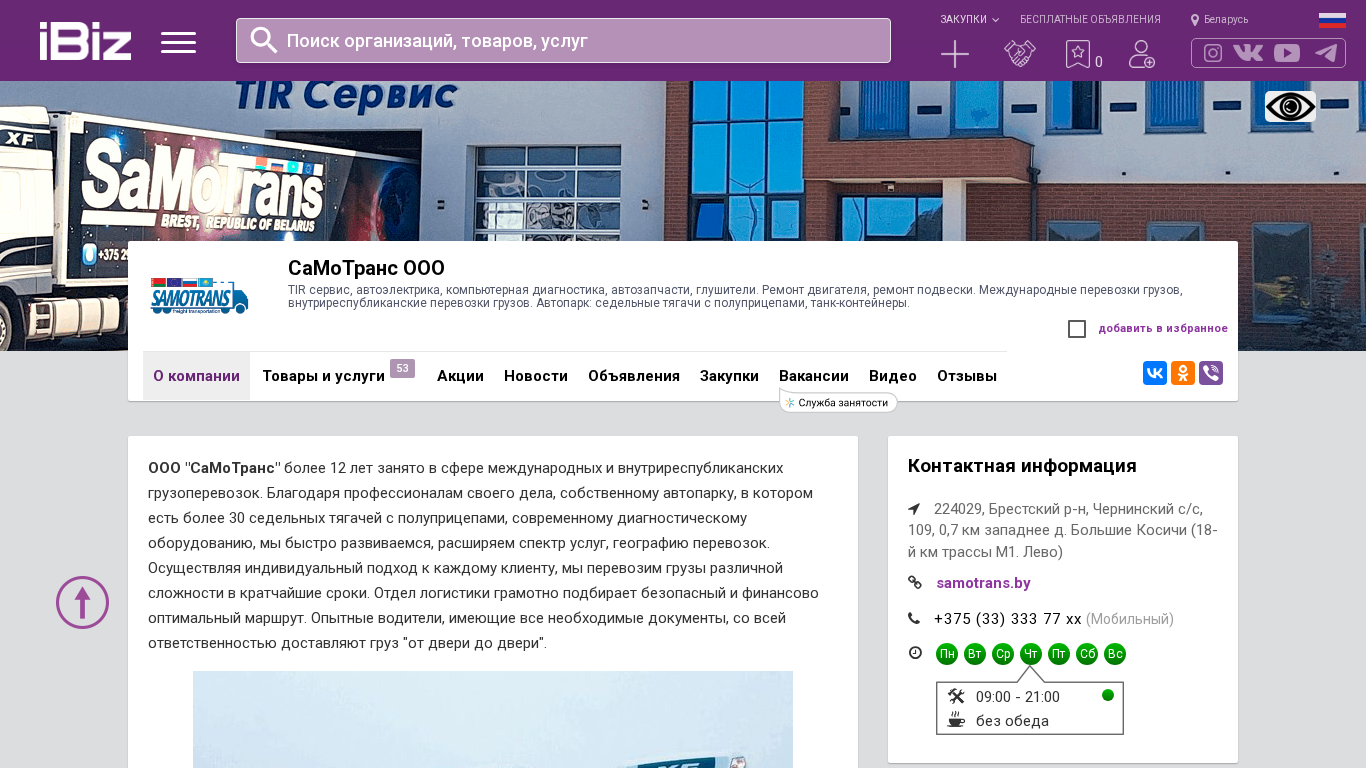Open iBiz VK page in header

pos(1248,53)
